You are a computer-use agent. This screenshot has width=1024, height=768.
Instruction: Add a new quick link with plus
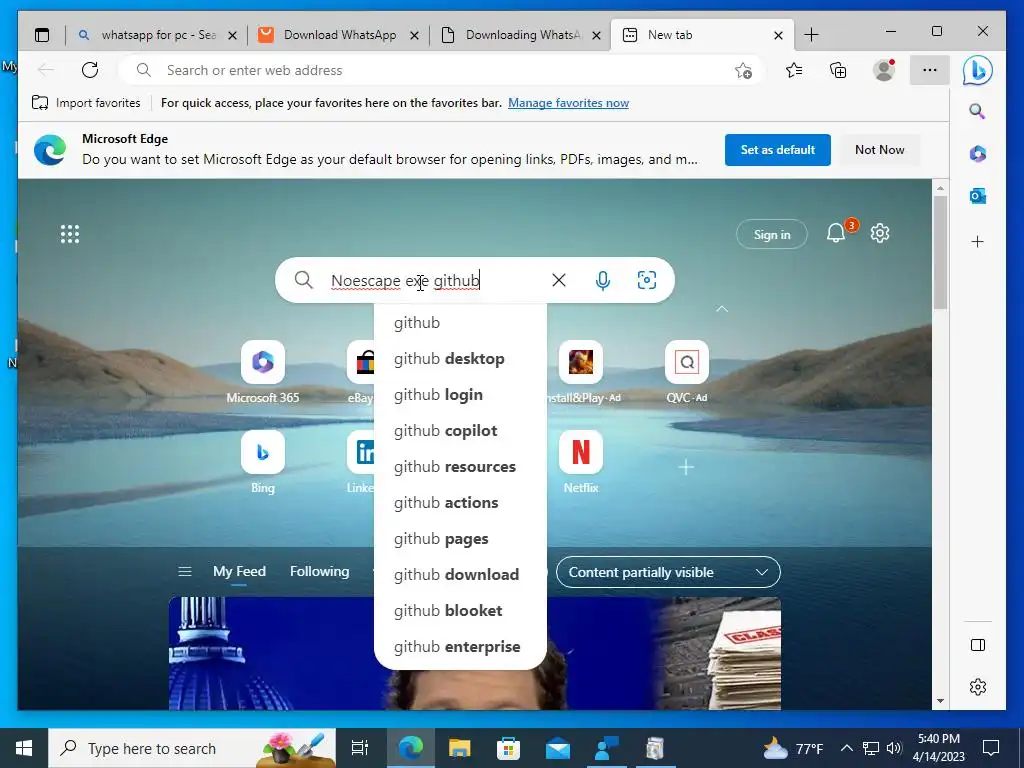click(x=686, y=467)
